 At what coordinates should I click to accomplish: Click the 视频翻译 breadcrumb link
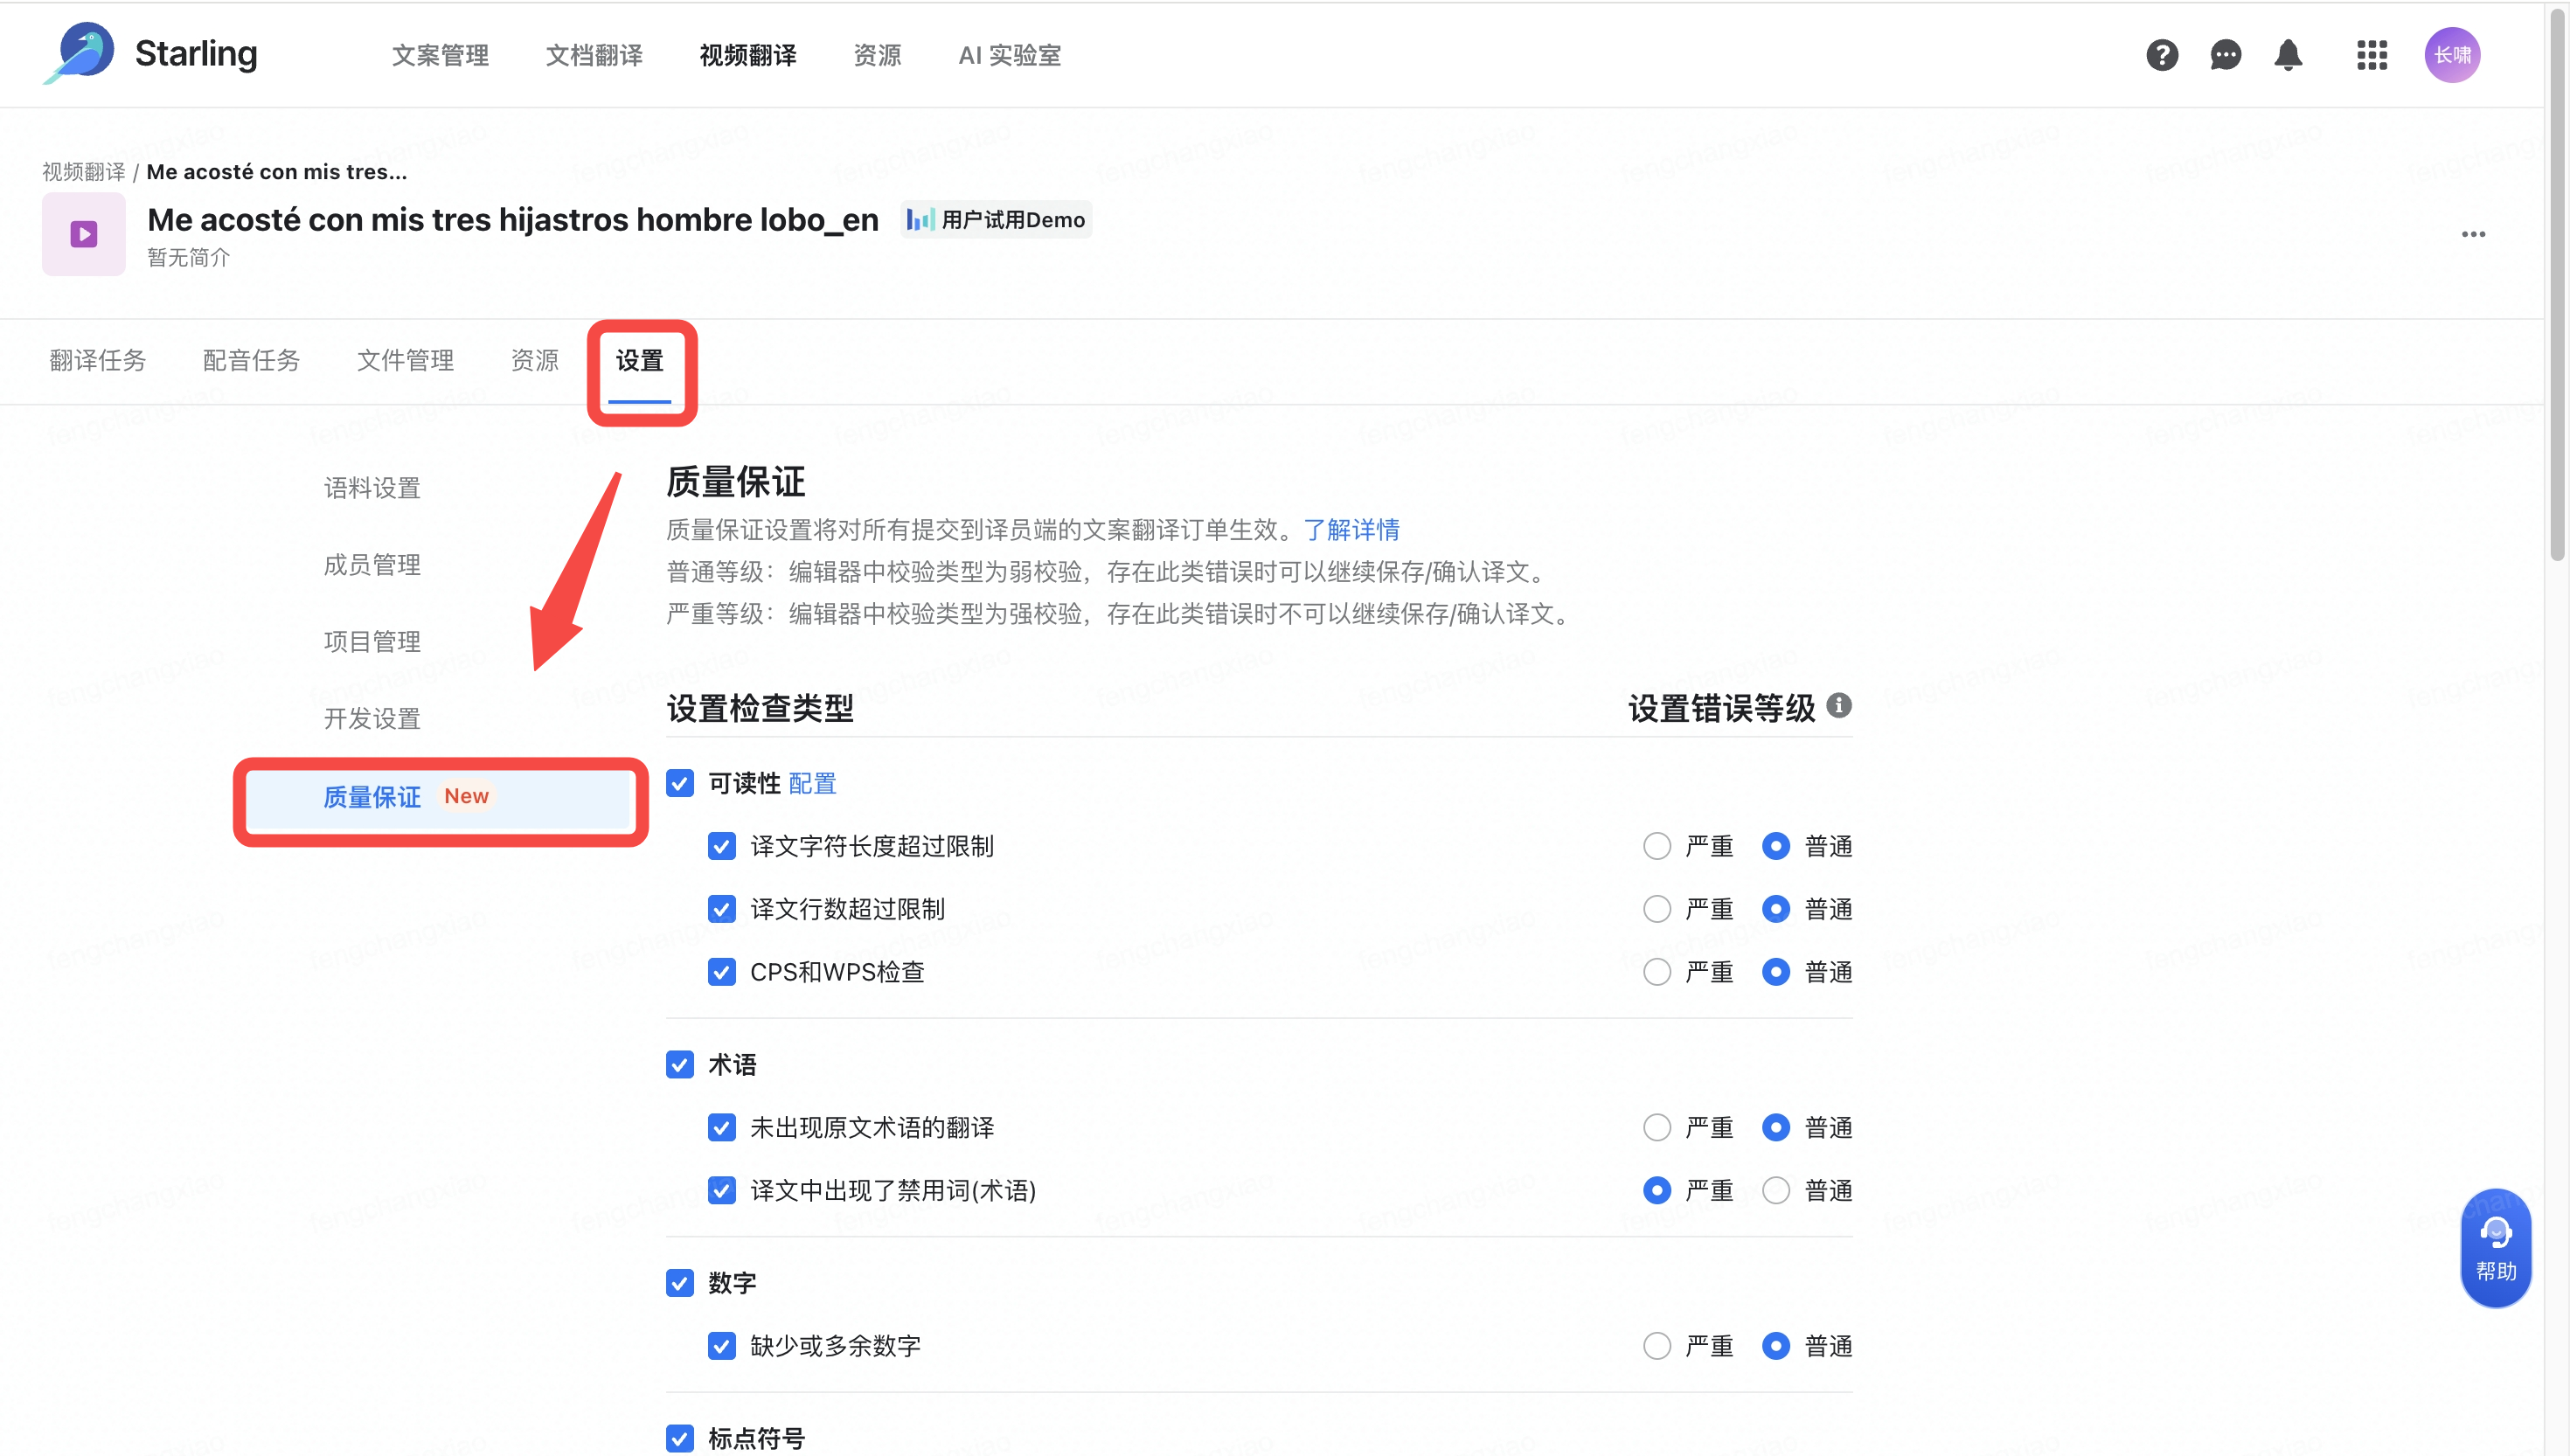(x=84, y=172)
